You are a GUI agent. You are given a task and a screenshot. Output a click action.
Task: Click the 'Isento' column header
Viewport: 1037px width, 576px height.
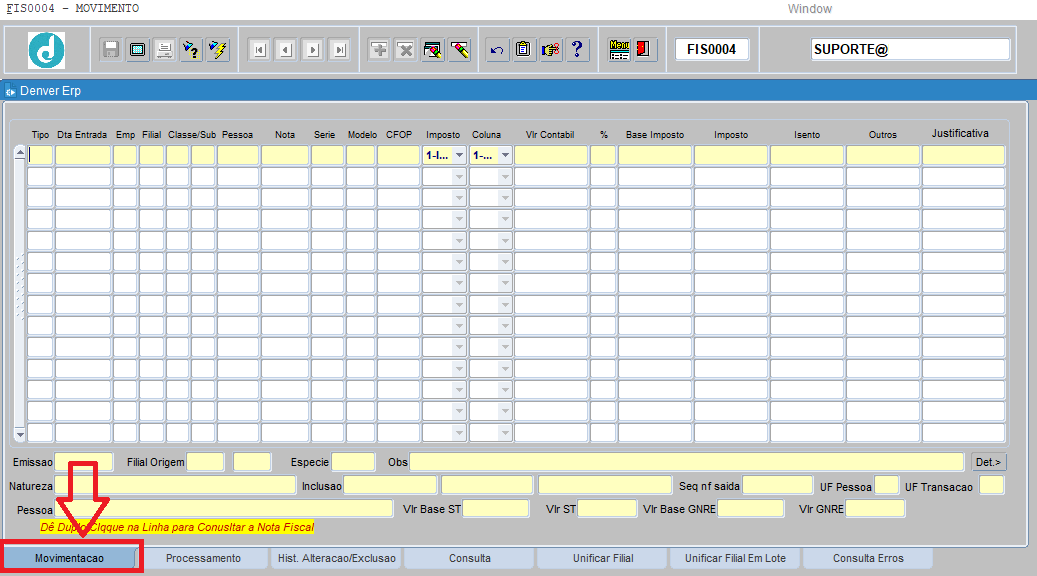coord(807,135)
